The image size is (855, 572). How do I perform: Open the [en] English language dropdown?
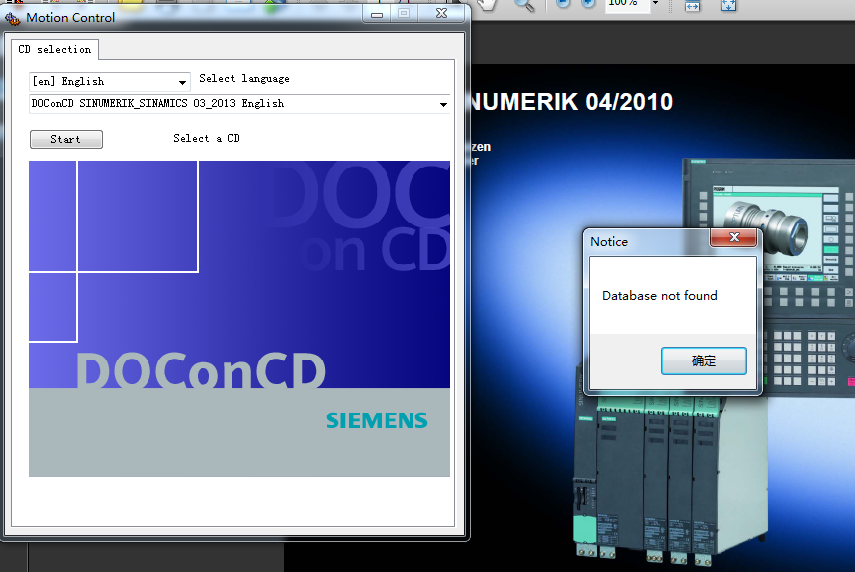click(110, 82)
